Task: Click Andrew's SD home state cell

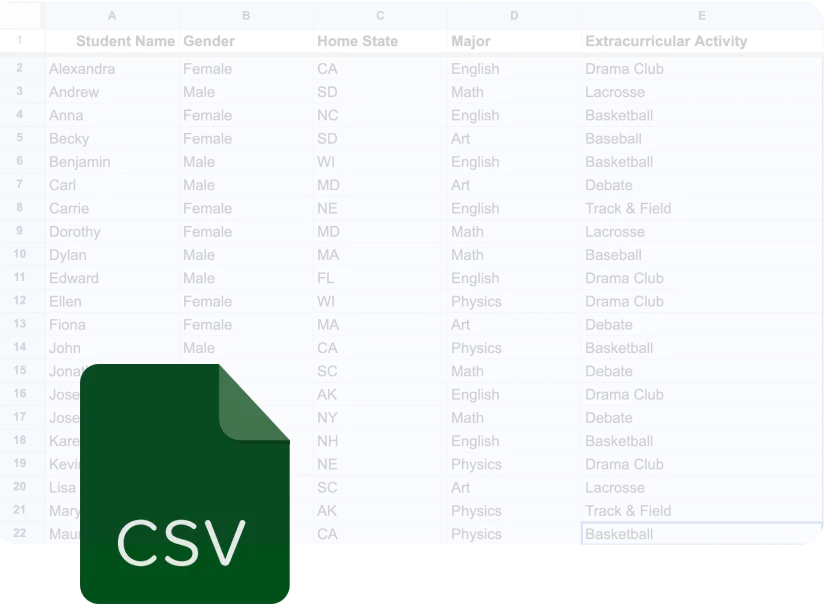Action: pyautogui.click(x=380, y=92)
